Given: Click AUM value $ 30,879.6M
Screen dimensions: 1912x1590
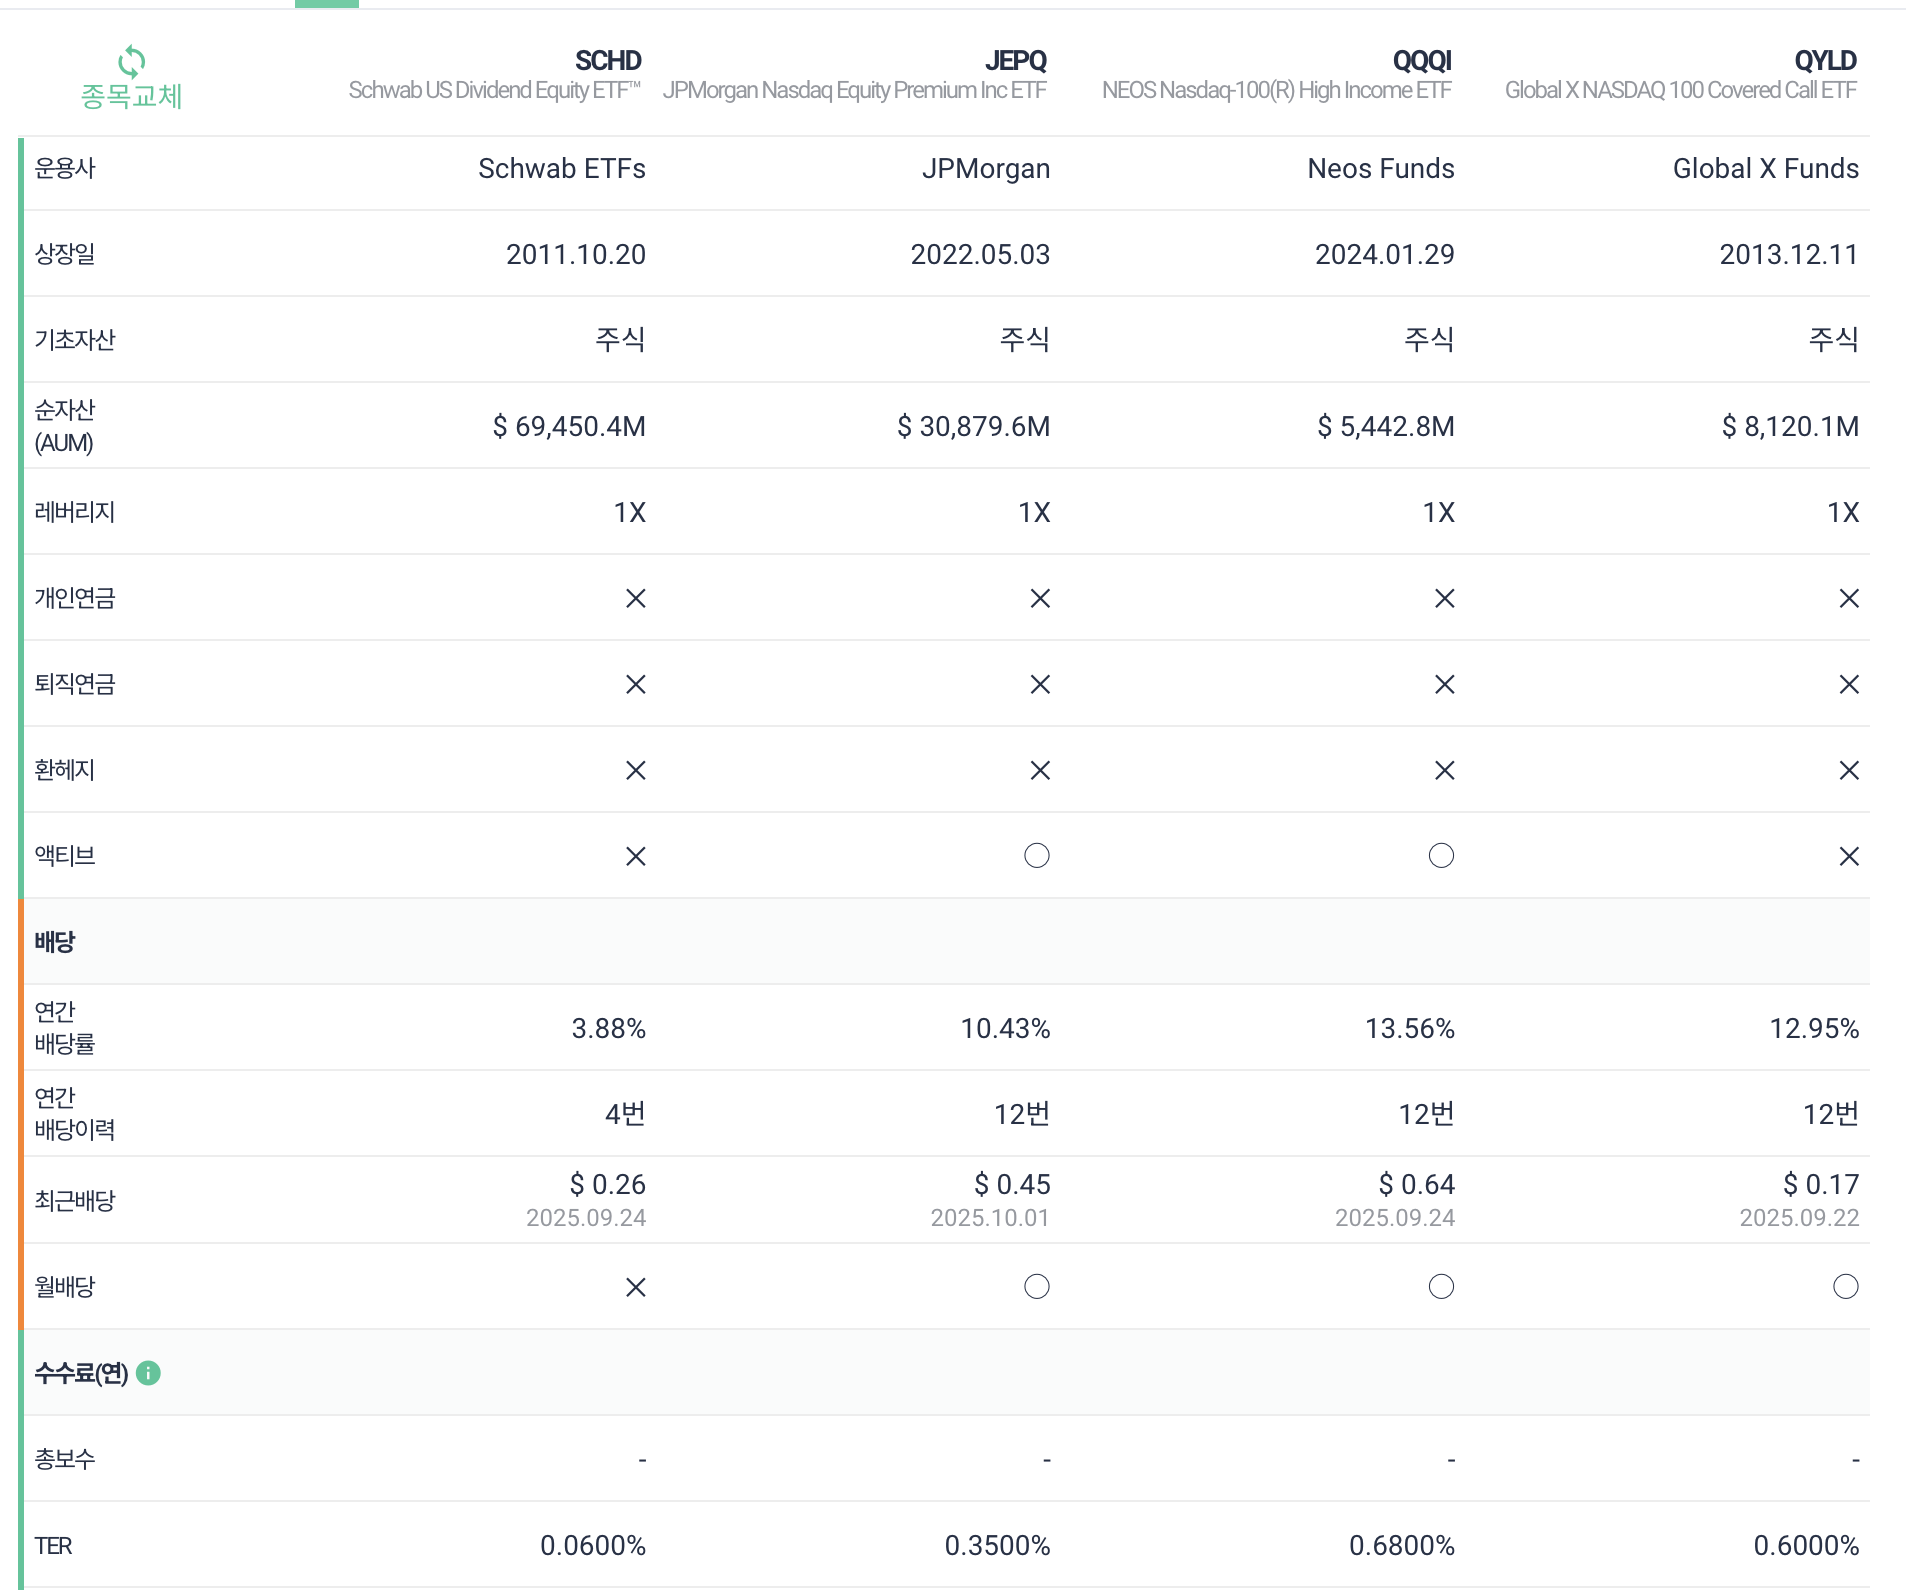Looking at the screenshot, I should [973, 426].
